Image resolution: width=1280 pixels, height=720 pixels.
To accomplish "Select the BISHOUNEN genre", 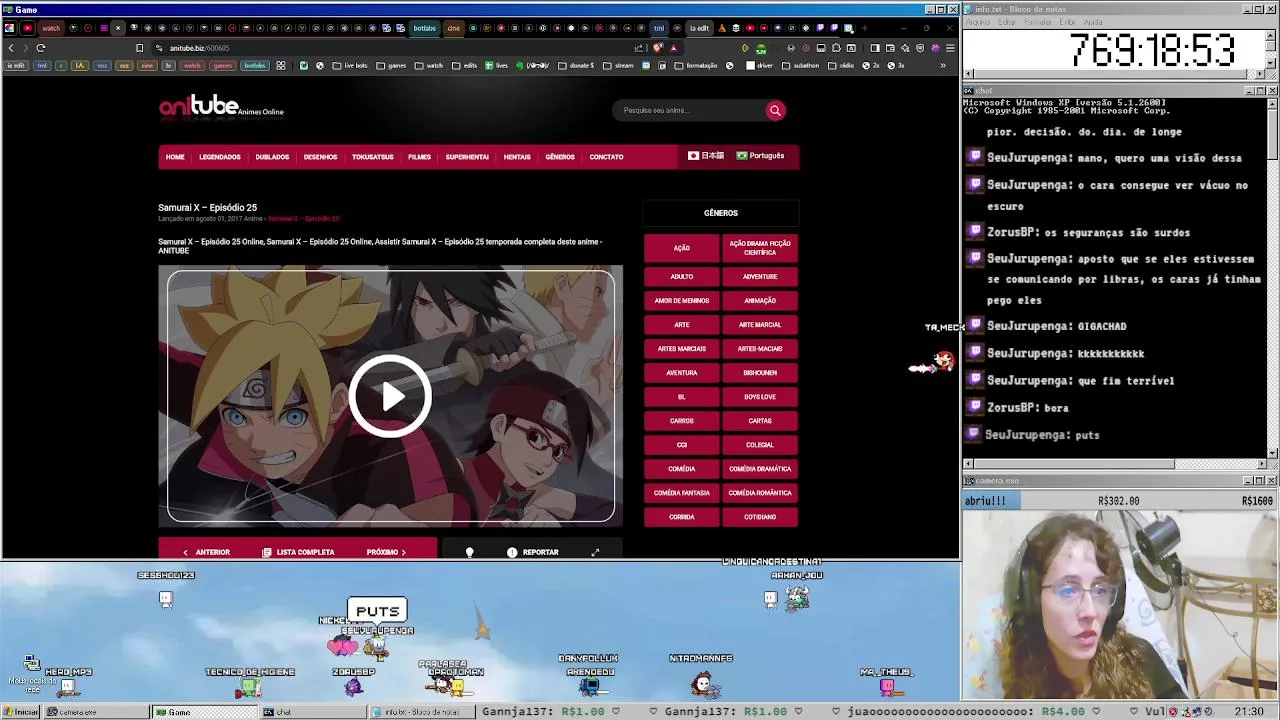I will [760, 373].
